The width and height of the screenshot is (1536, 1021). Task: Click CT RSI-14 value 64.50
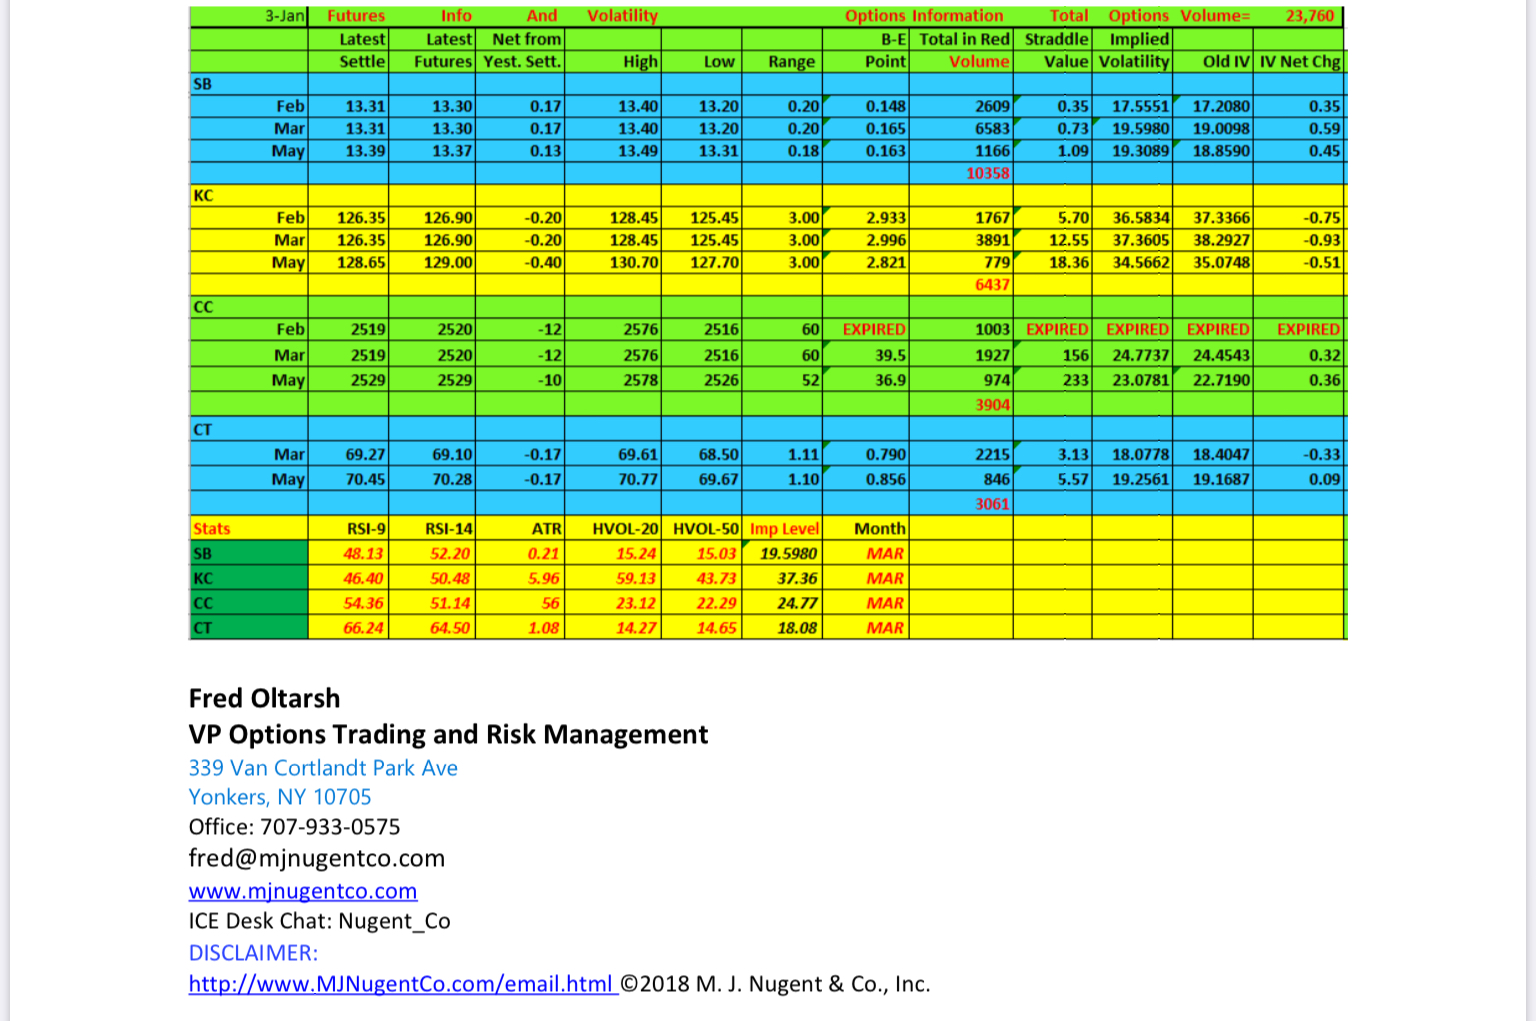pyautogui.click(x=450, y=628)
